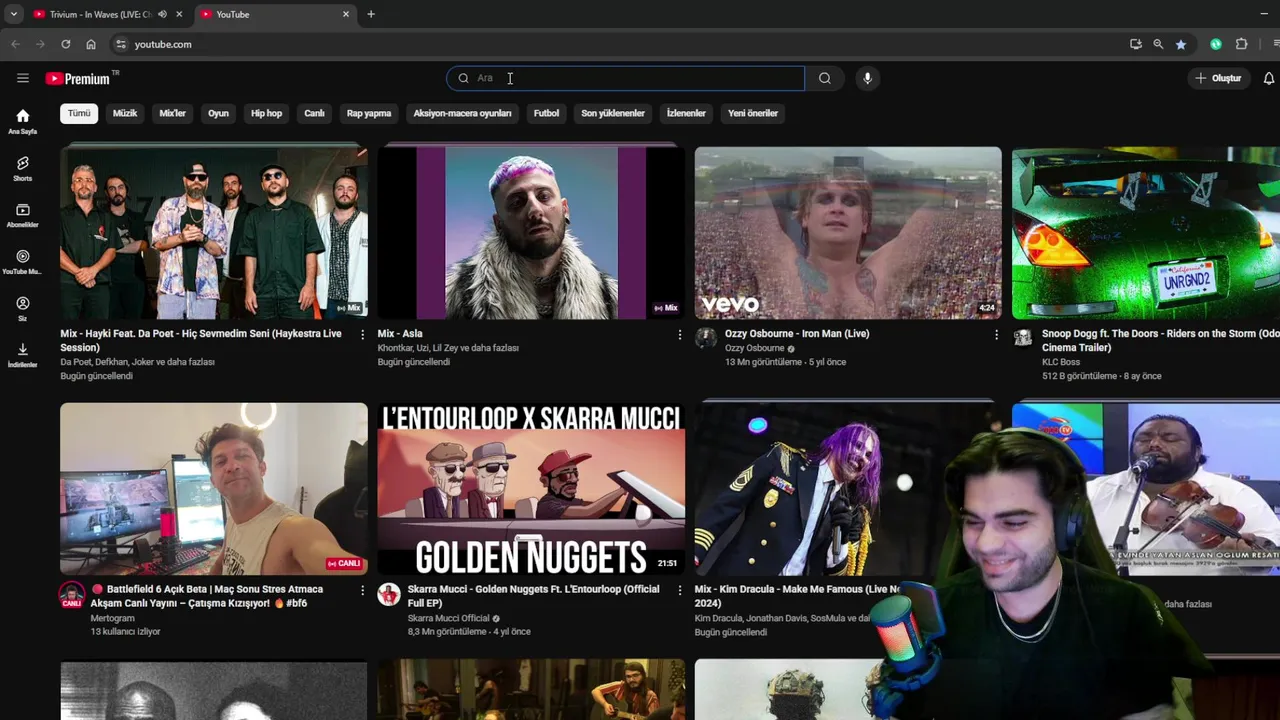Select Yeni öneriler filter chip
This screenshot has height=720, width=1280.
tap(753, 113)
